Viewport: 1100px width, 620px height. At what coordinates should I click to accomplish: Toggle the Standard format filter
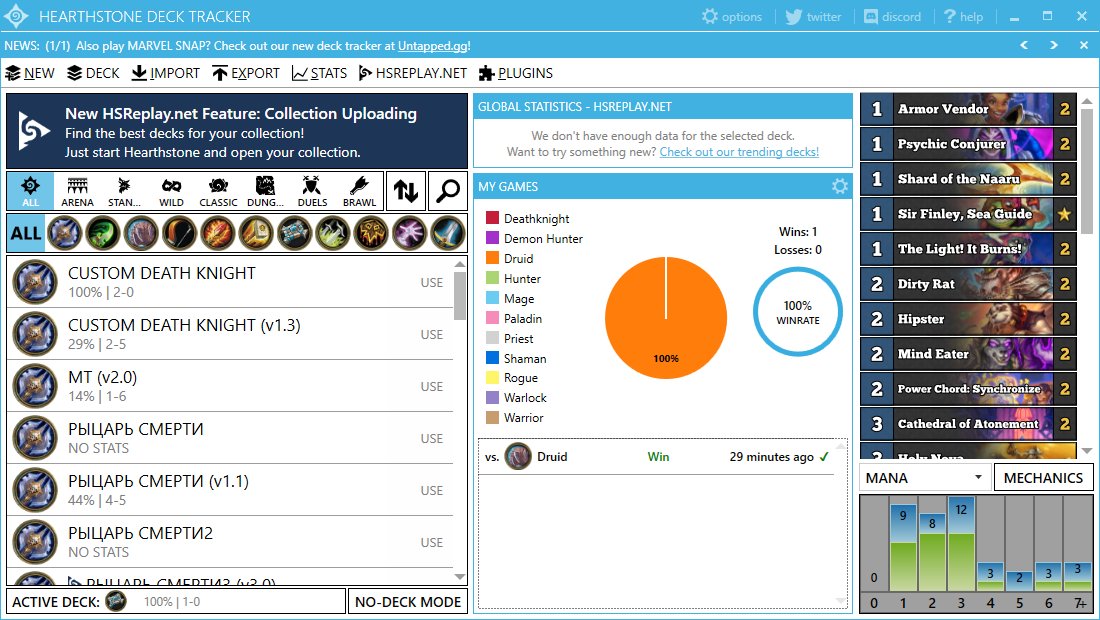124,191
